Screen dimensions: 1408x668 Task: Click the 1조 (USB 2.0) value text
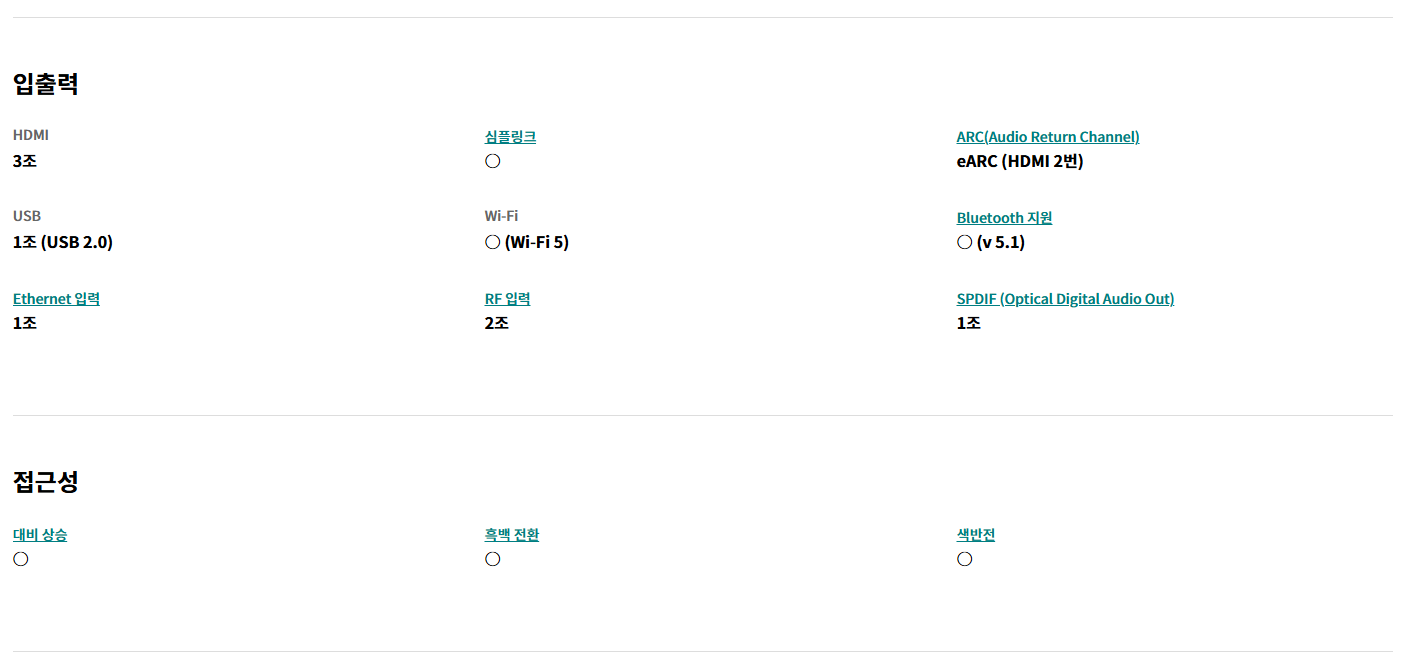click(63, 242)
